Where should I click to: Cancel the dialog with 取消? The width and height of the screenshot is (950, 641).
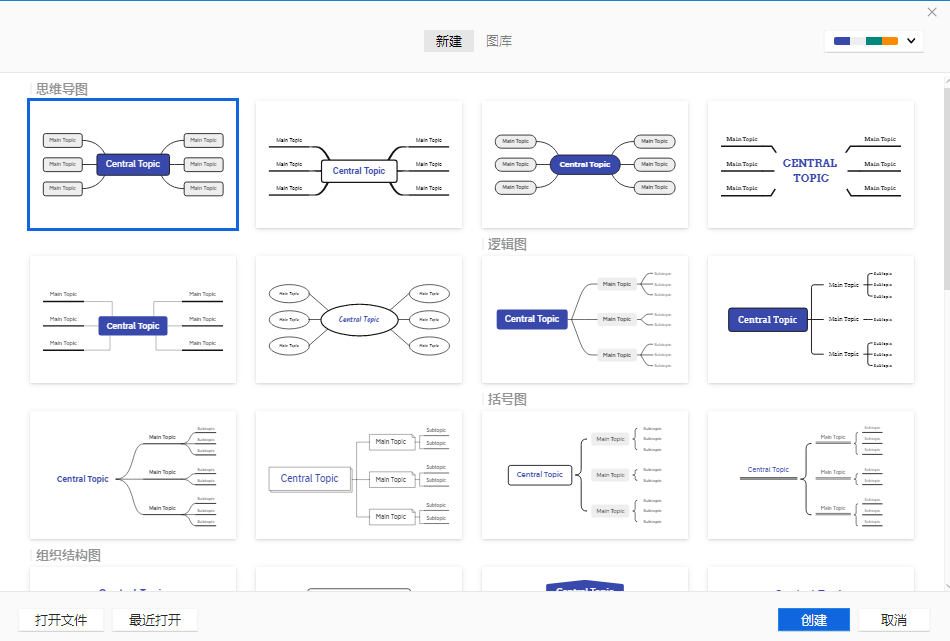point(893,620)
